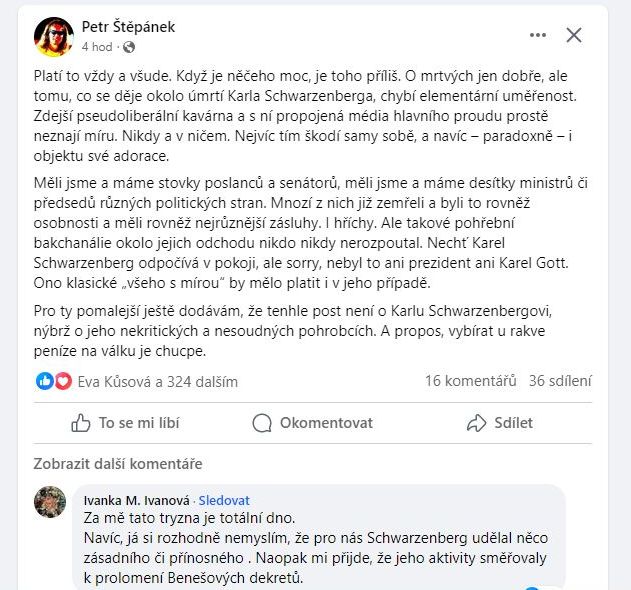Click the thumbs-up icon in action bar
Screen dimensions: 631x590
81,423
